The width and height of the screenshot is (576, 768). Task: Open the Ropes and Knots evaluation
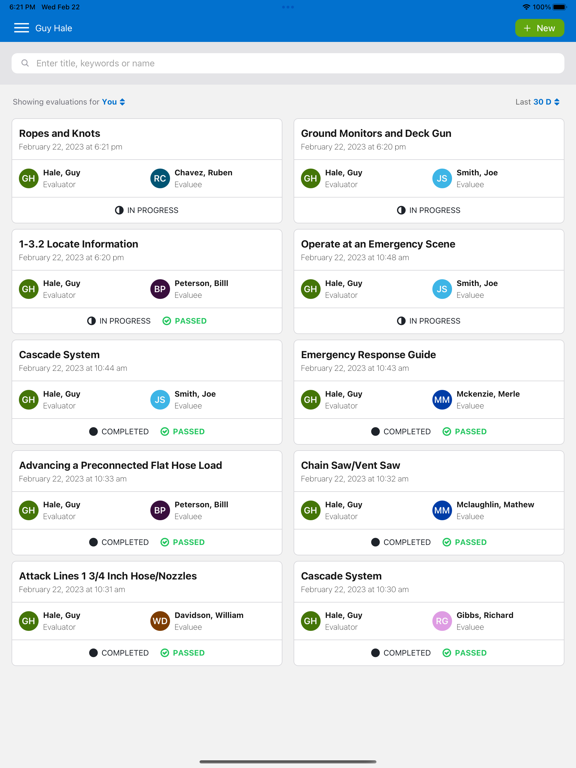(x=147, y=171)
